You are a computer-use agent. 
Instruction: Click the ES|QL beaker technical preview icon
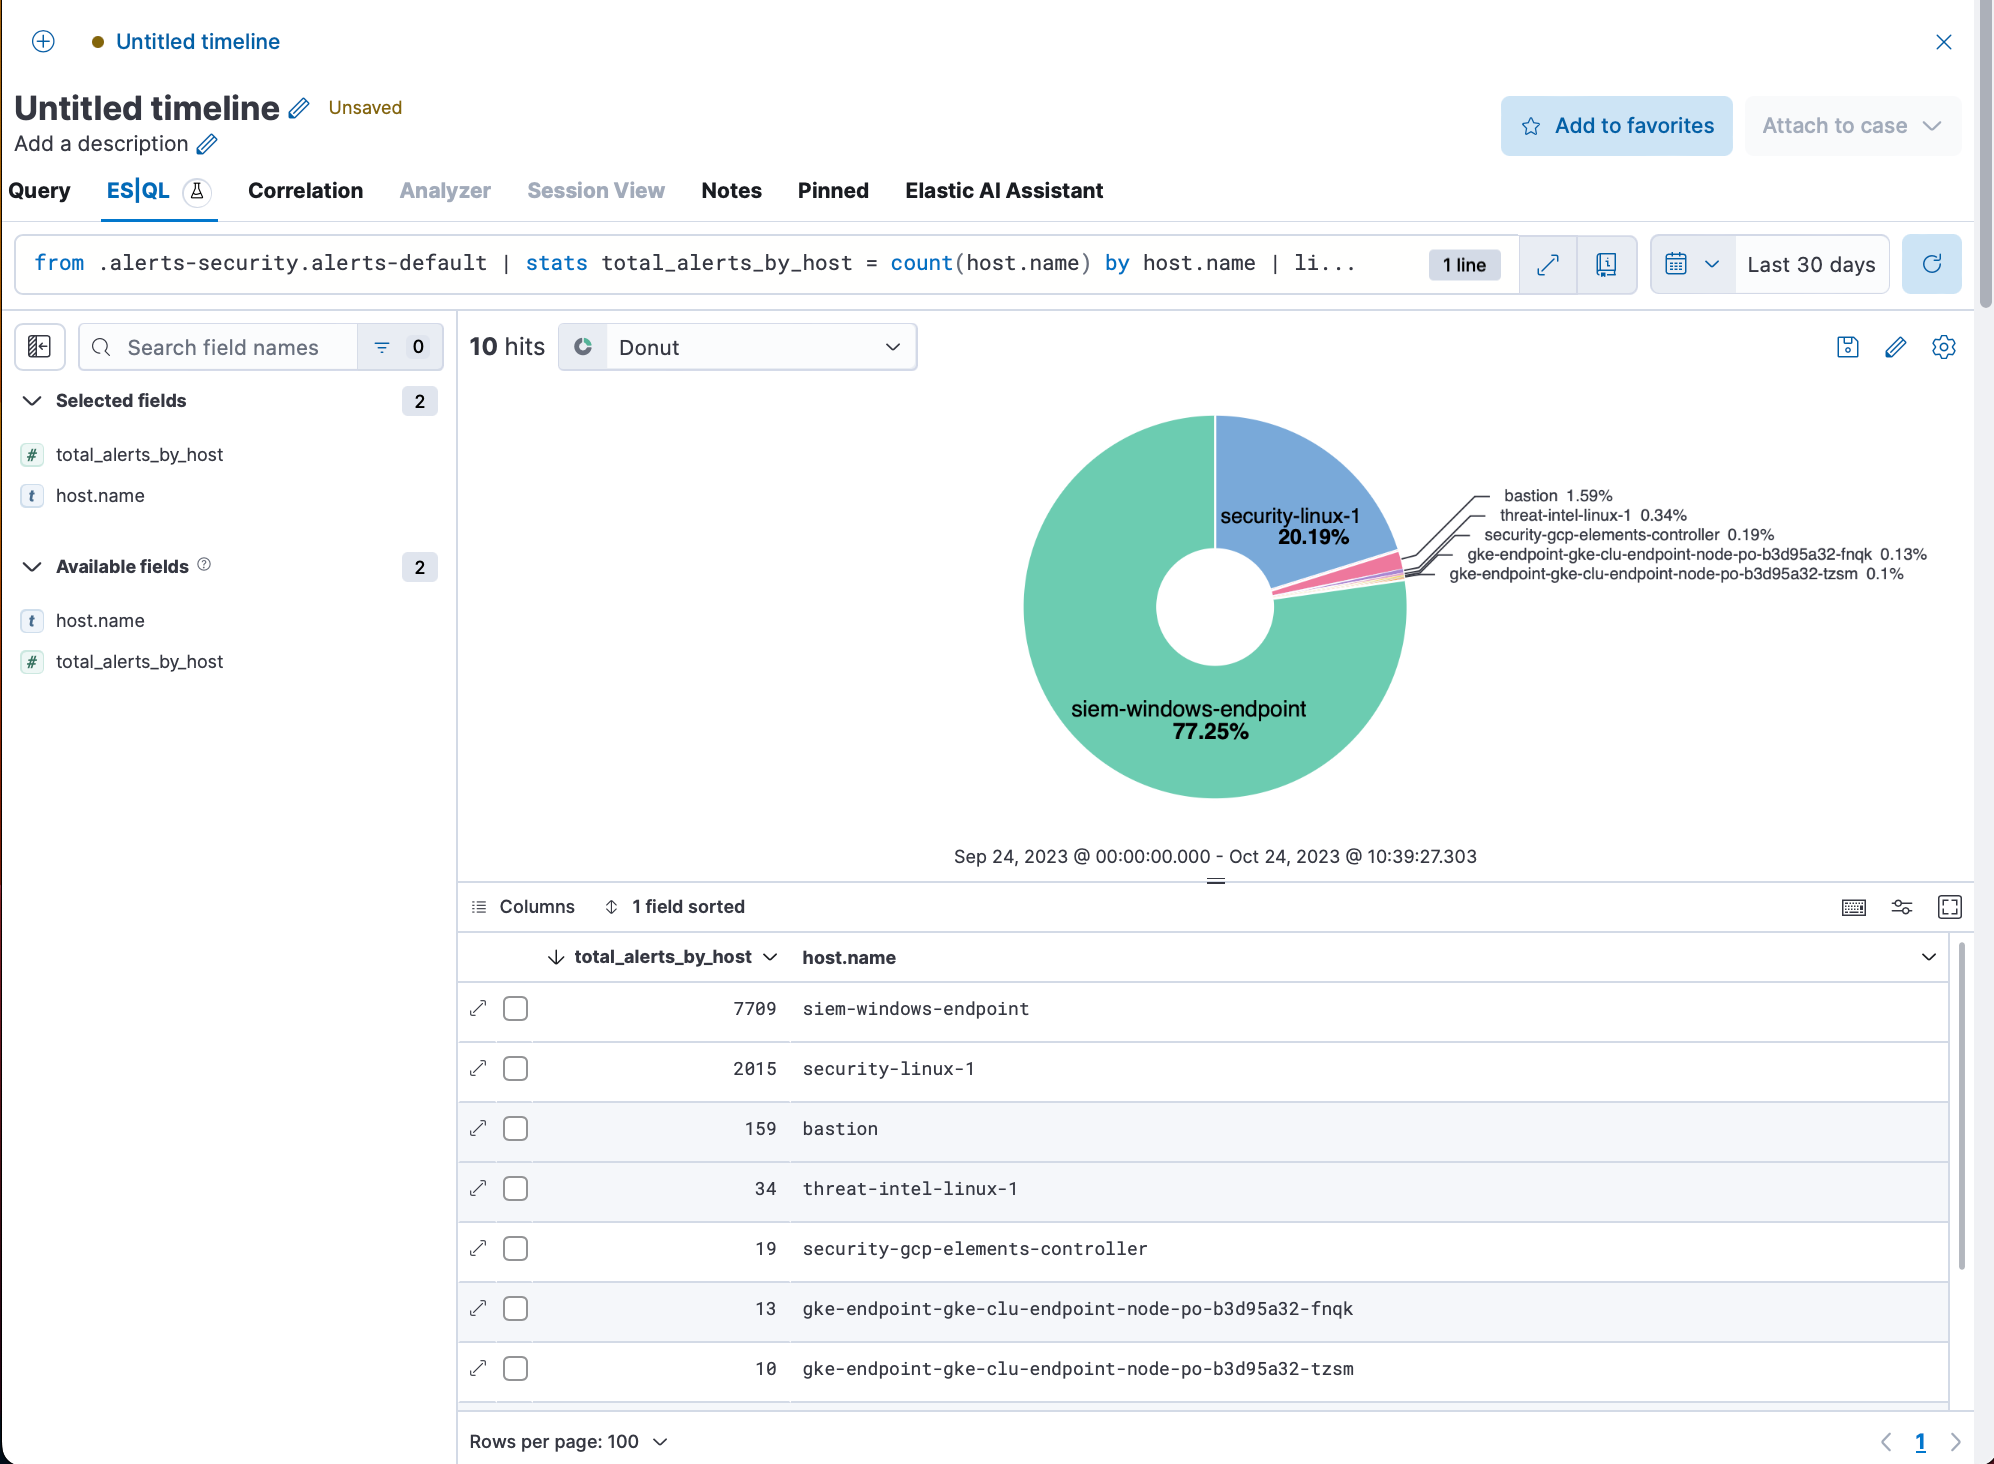(x=197, y=190)
